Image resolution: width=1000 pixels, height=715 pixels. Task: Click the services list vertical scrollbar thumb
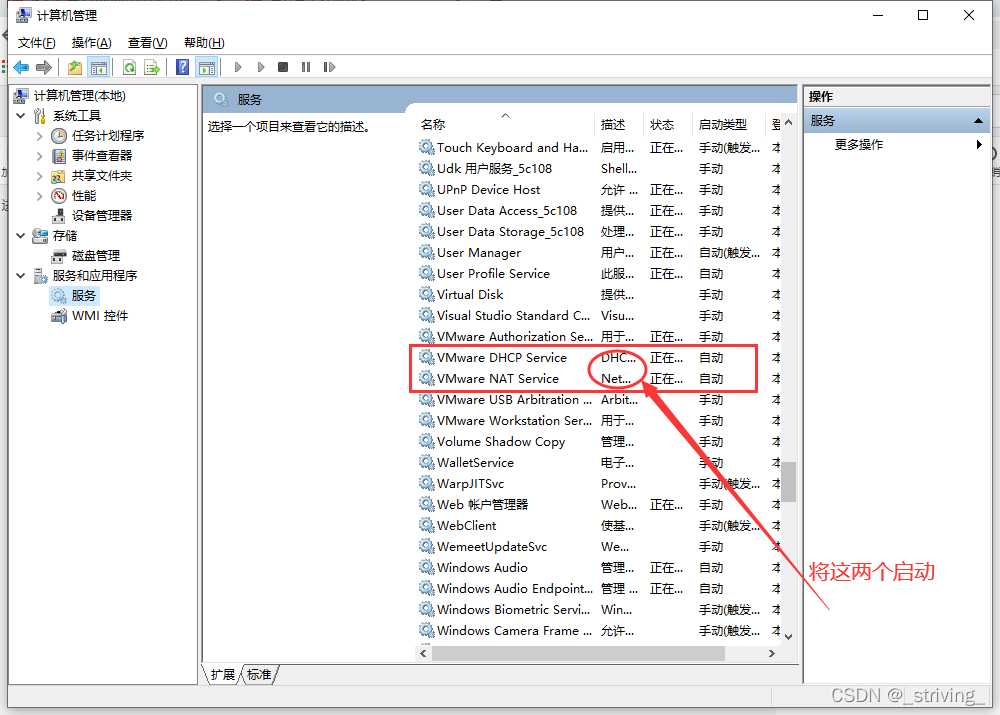click(789, 482)
